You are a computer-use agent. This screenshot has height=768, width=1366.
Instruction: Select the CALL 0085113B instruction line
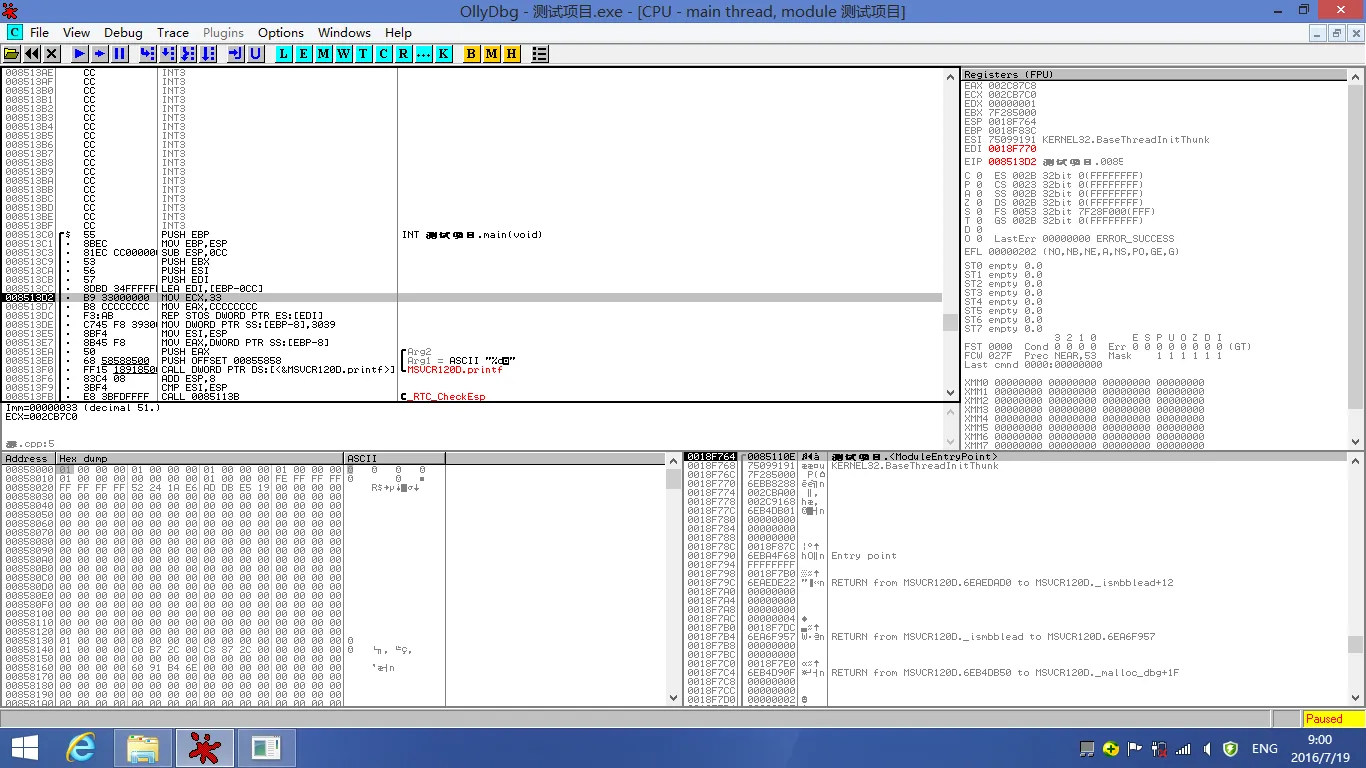(472, 397)
